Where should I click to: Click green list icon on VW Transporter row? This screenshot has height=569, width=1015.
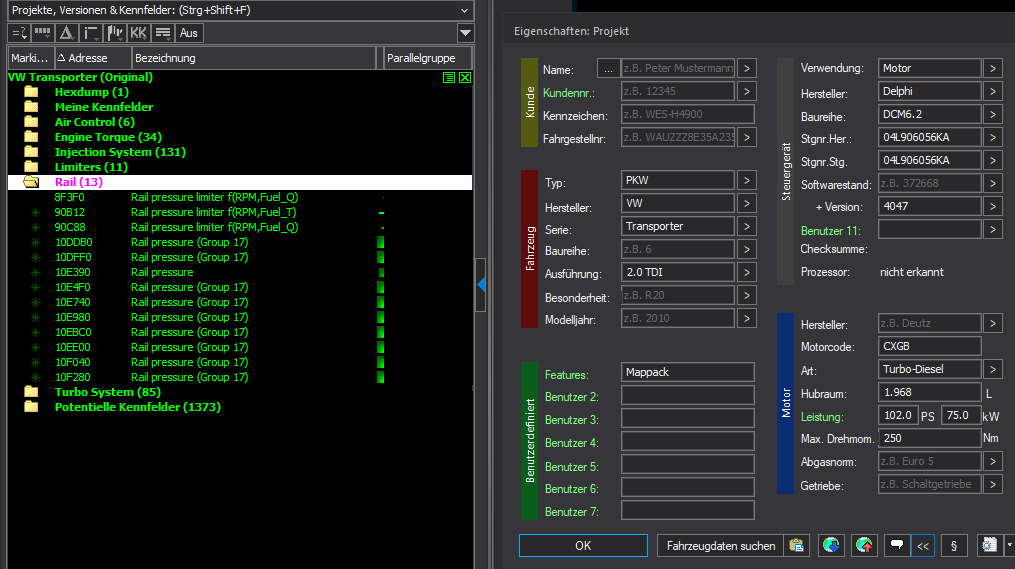tap(450, 77)
